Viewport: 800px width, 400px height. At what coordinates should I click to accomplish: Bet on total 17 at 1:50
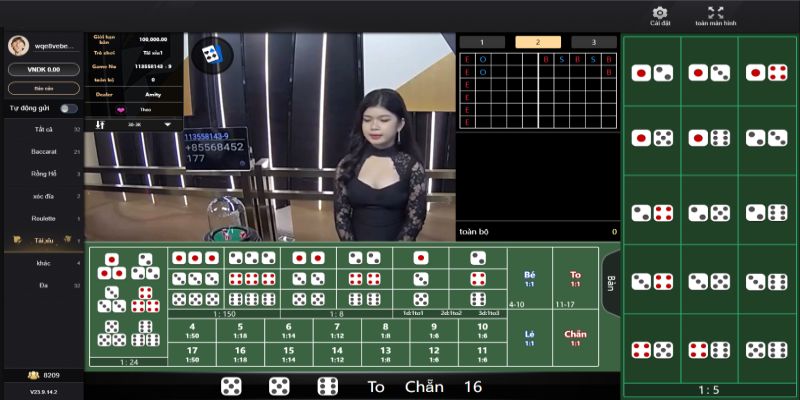point(192,355)
